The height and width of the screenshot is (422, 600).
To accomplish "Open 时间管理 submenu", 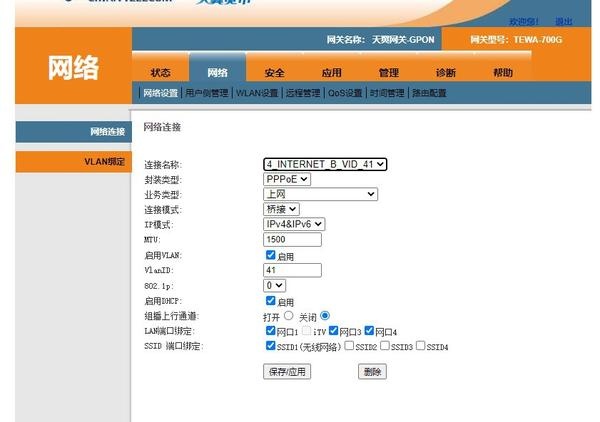I will pyautogui.click(x=387, y=93).
